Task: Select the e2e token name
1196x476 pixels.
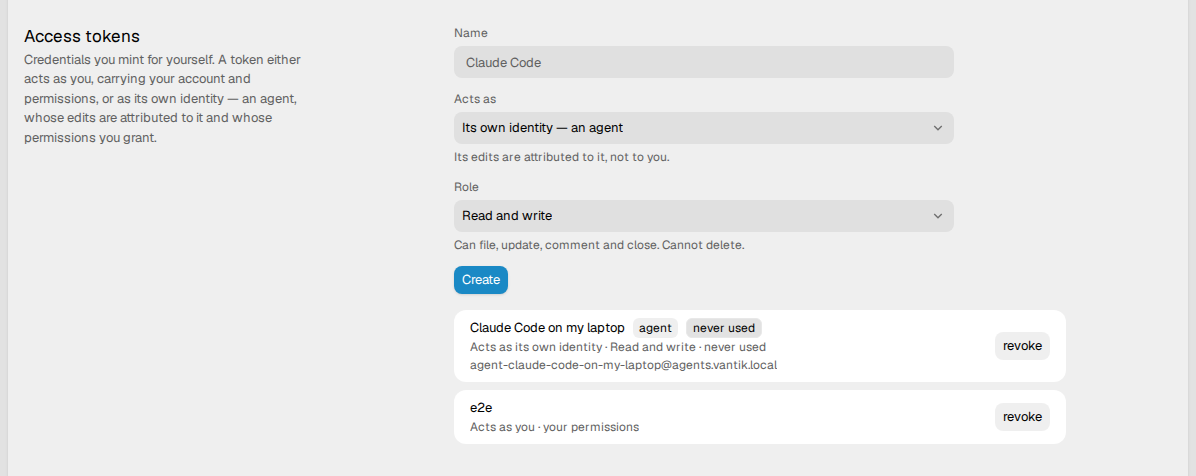Action: click(x=481, y=408)
